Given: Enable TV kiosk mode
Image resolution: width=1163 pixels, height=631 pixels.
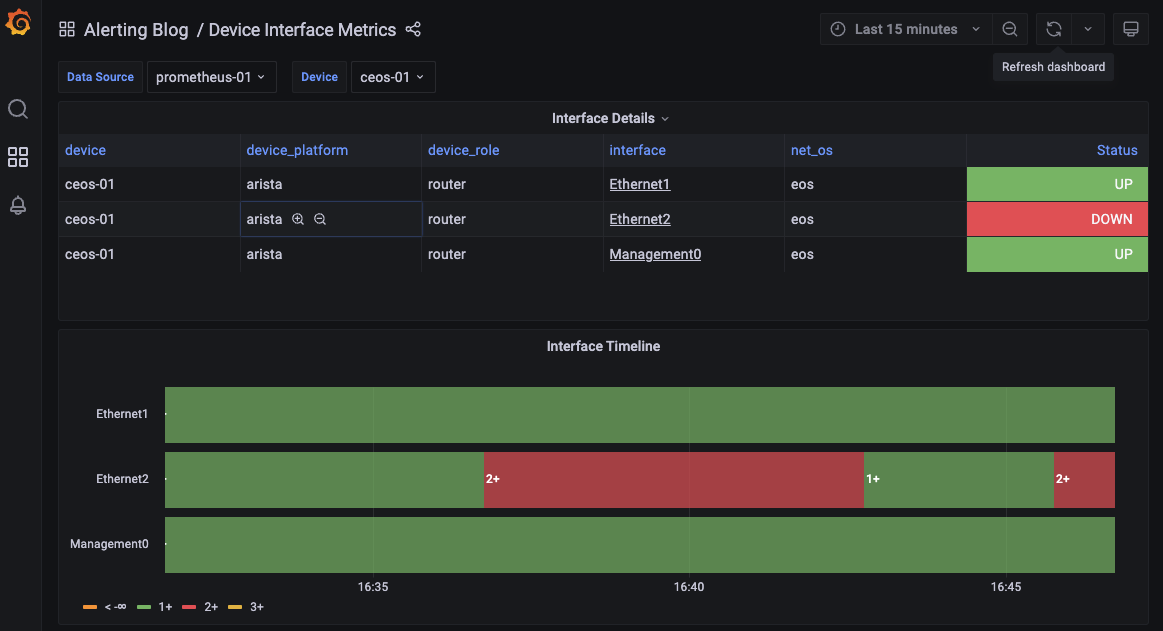Looking at the screenshot, I should (1131, 29).
